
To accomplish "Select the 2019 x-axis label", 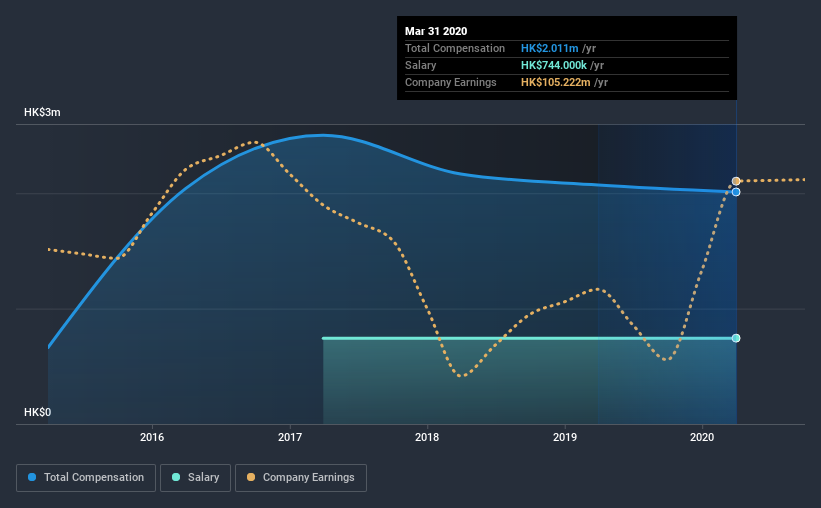I will pos(564,437).
